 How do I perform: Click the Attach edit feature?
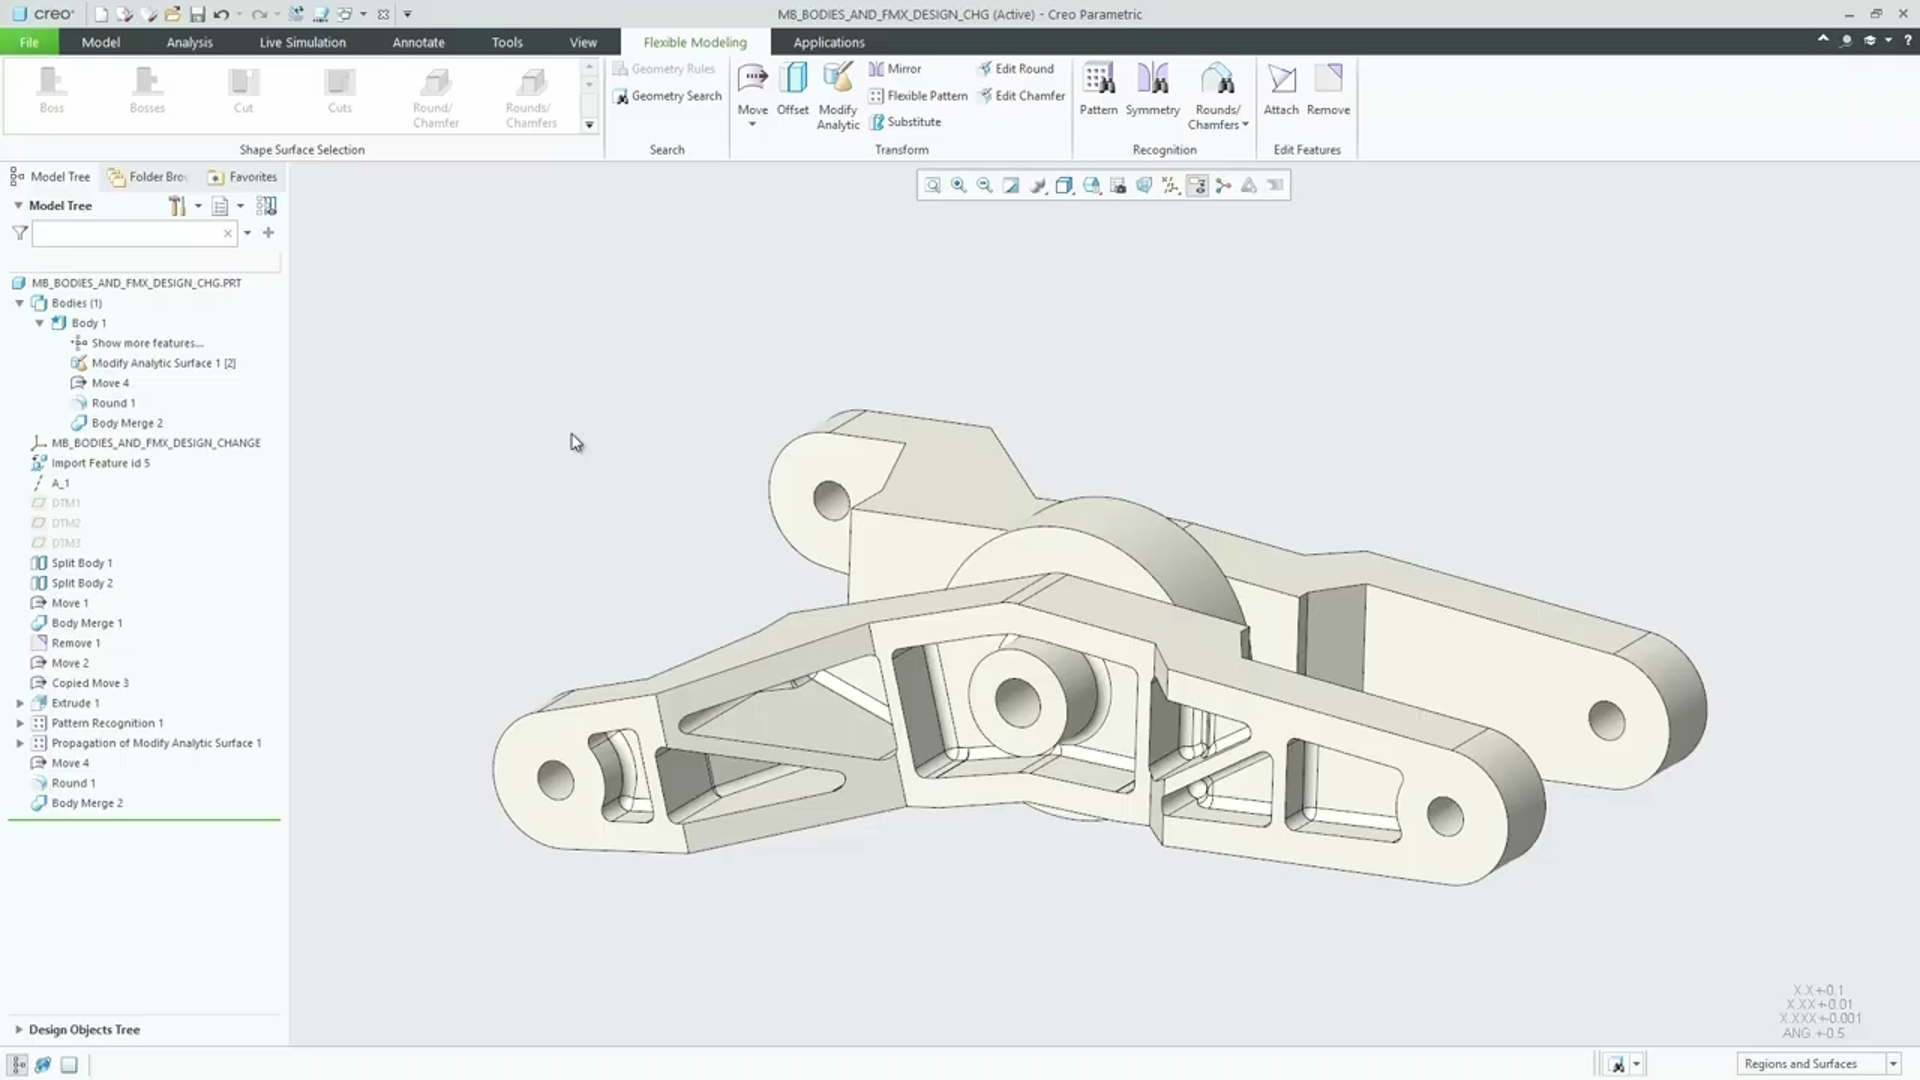tap(1281, 89)
